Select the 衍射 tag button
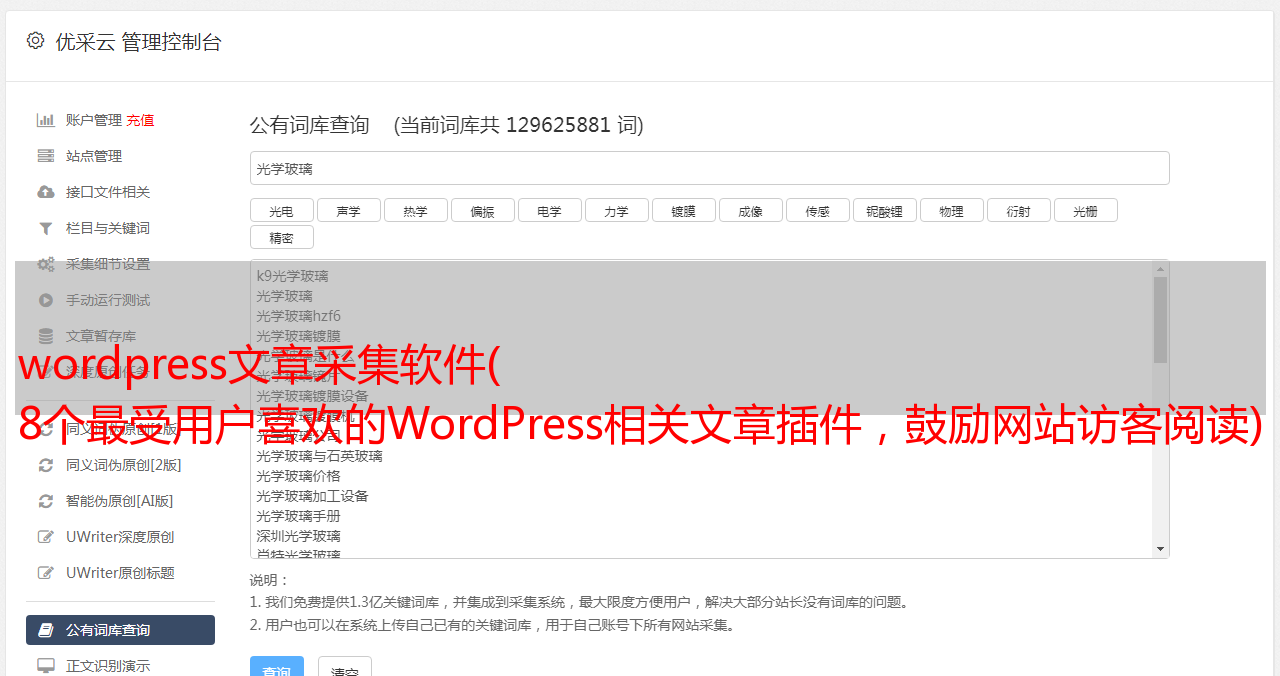 coord(1018,210)
